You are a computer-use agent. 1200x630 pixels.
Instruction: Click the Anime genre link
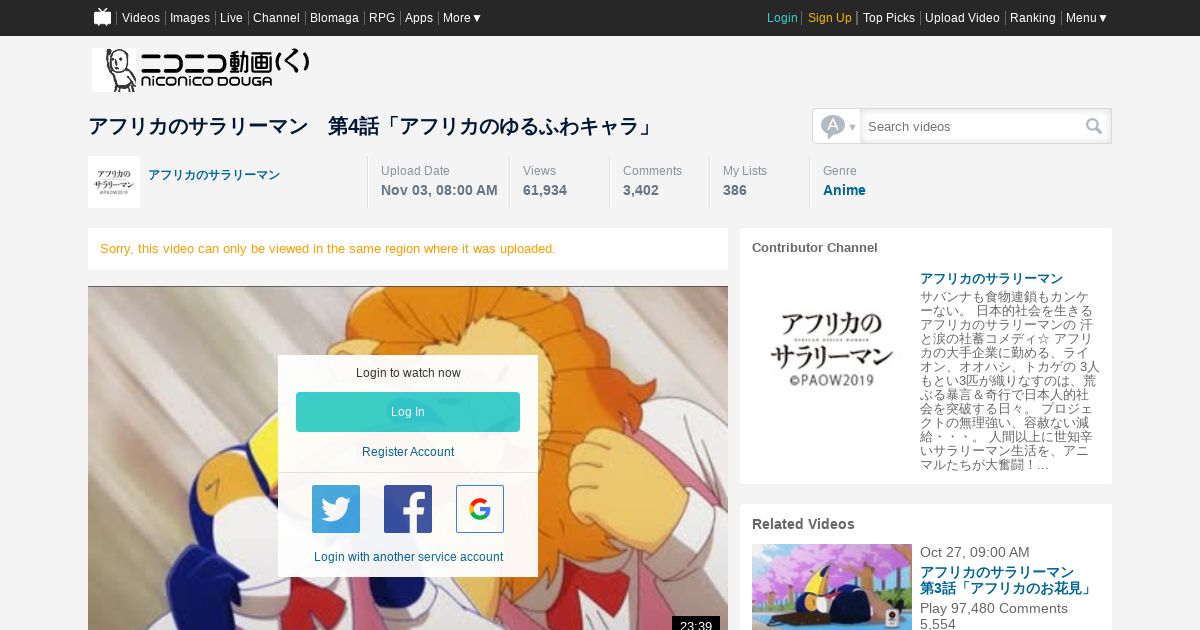coord(844,190)
